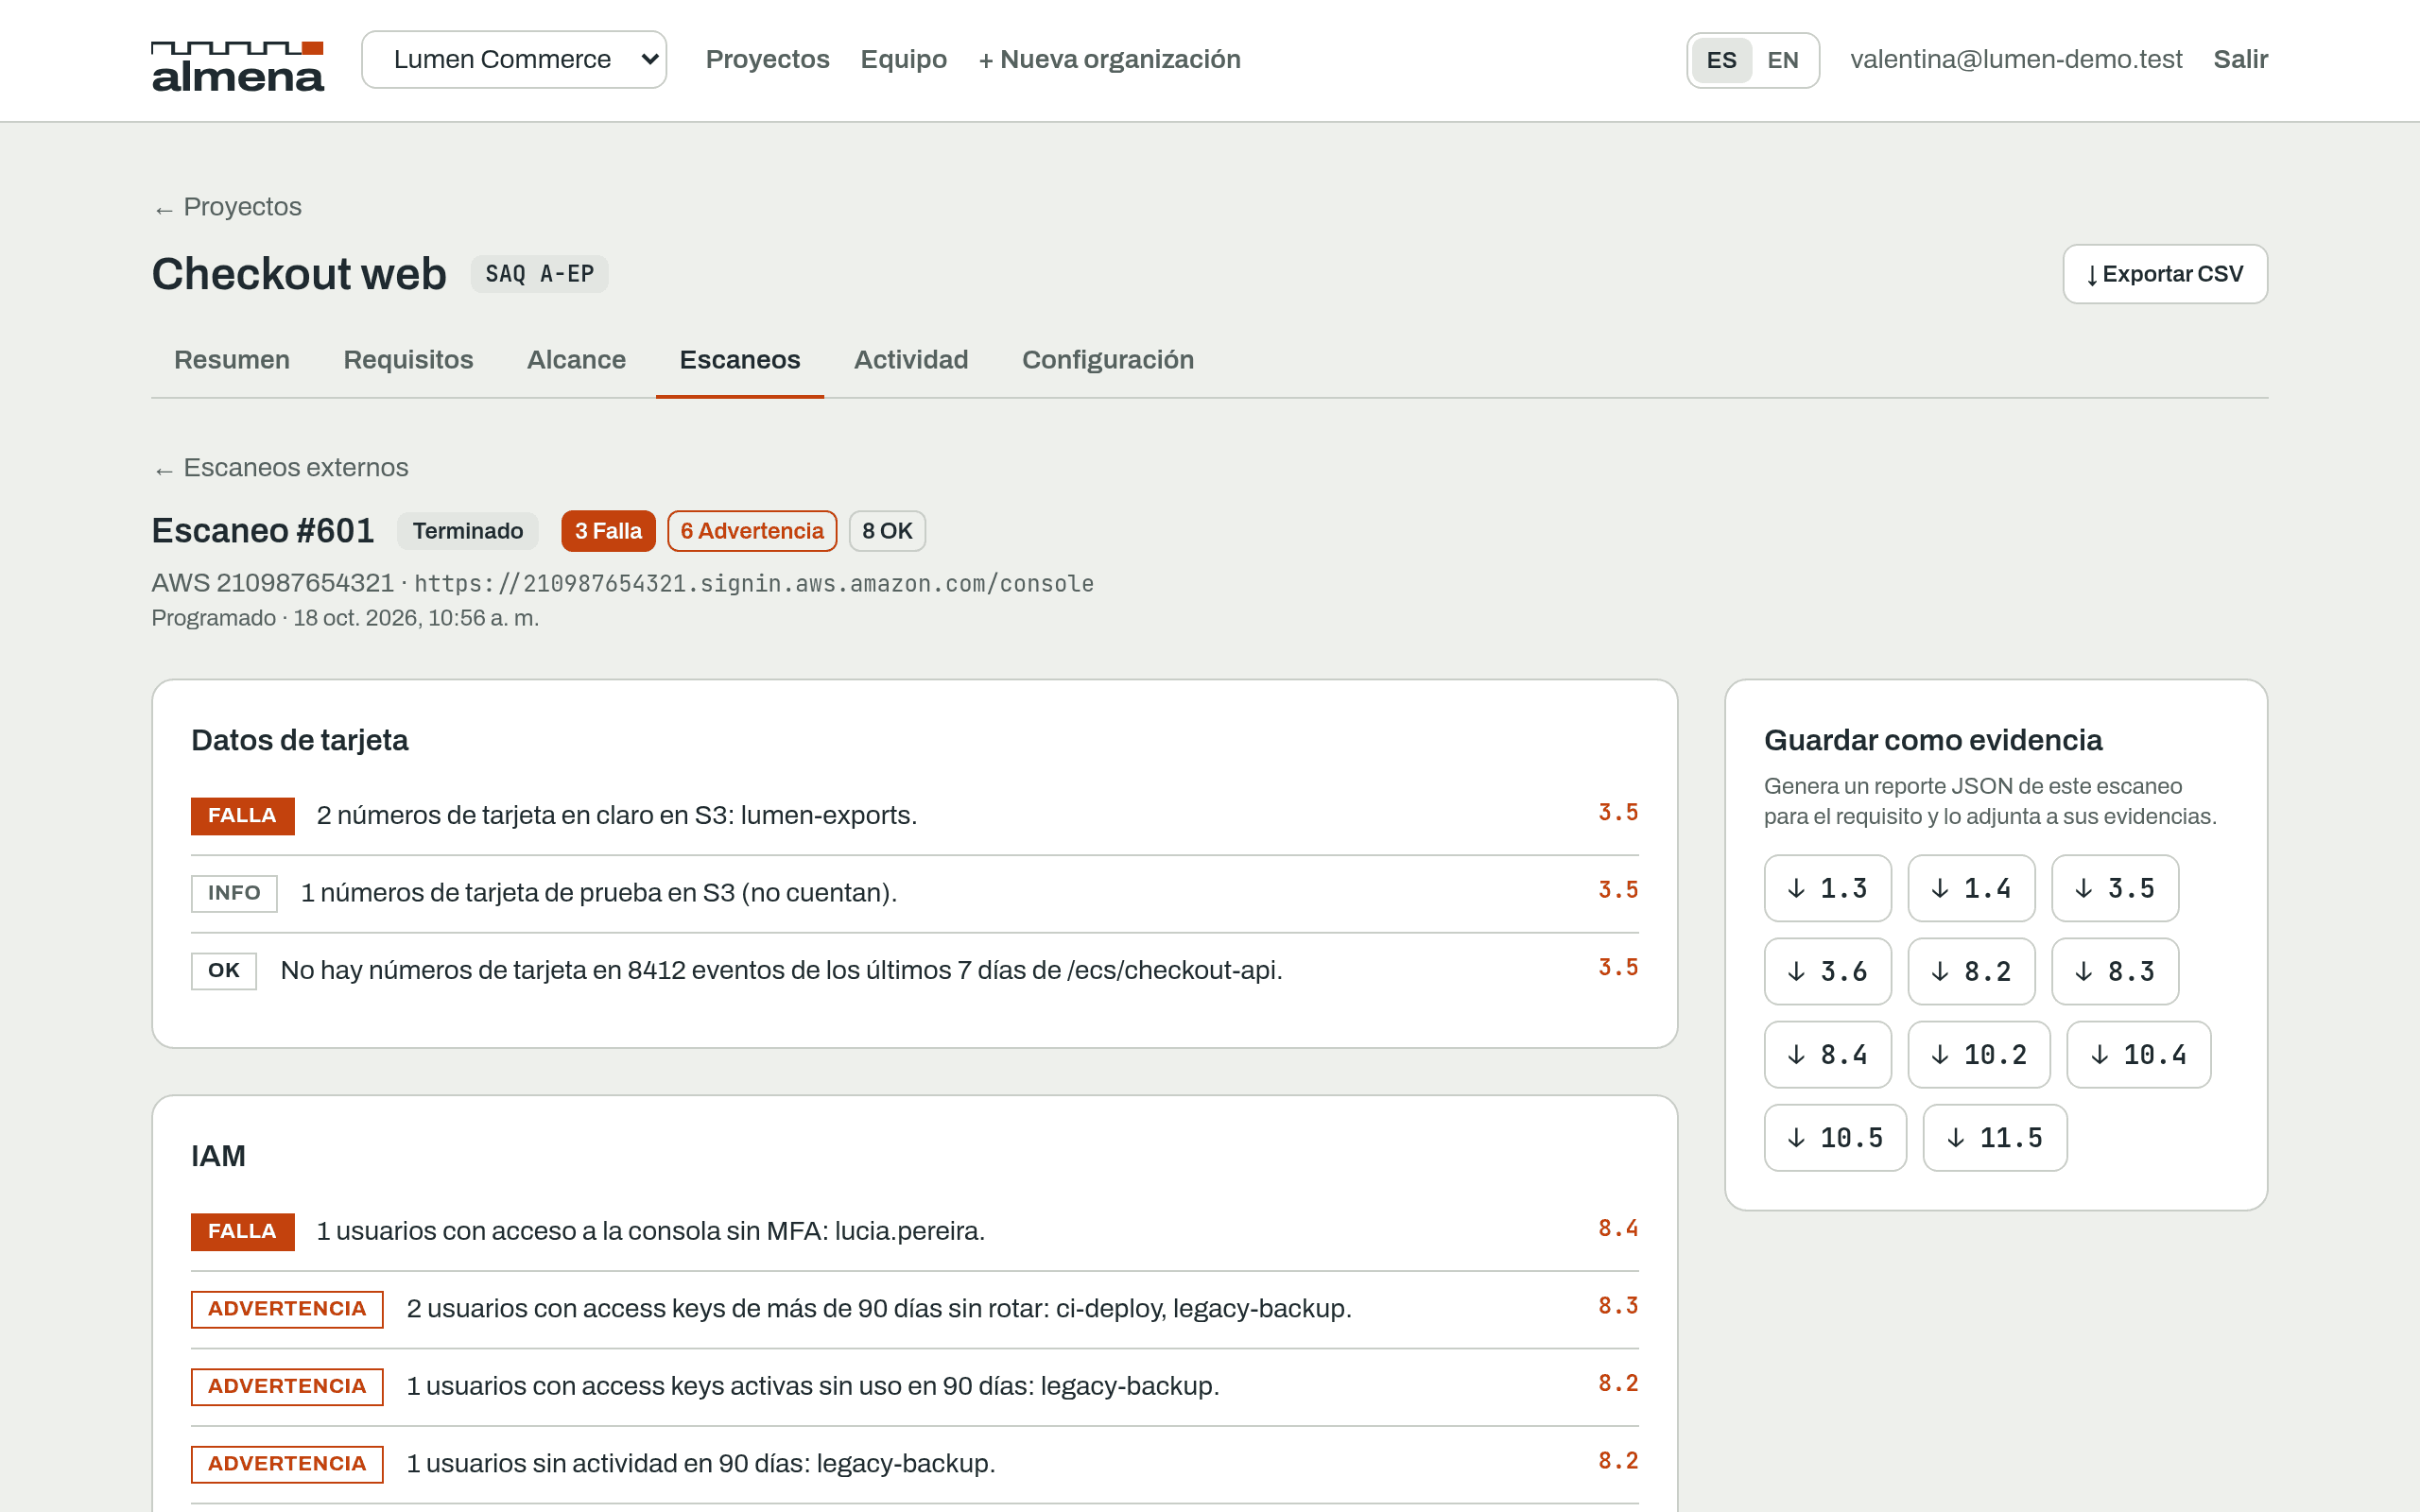
Task: Go to Proyectos in top navigation
Action: pyautogui.click(x=767, y=60)
